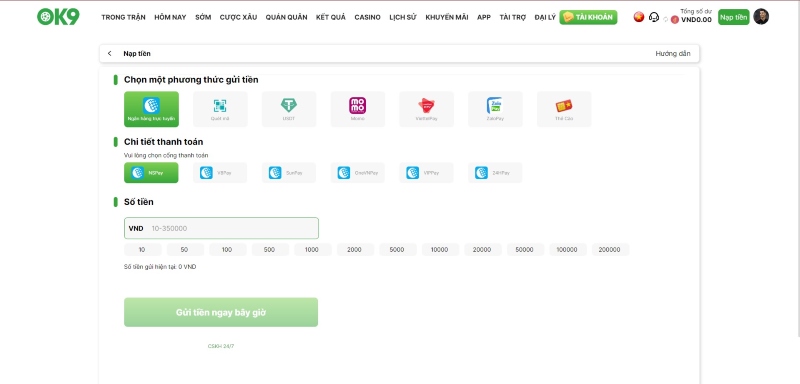Select the 24HPay payment gateway

point(495,173)
